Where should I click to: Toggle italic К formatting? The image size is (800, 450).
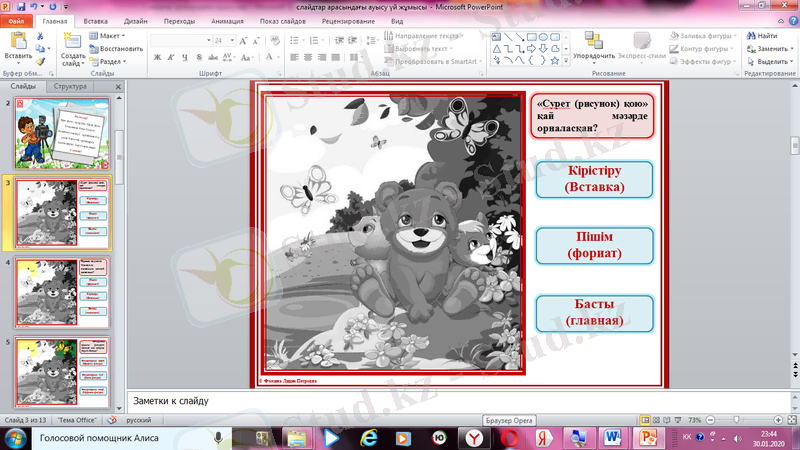(171, 59)
